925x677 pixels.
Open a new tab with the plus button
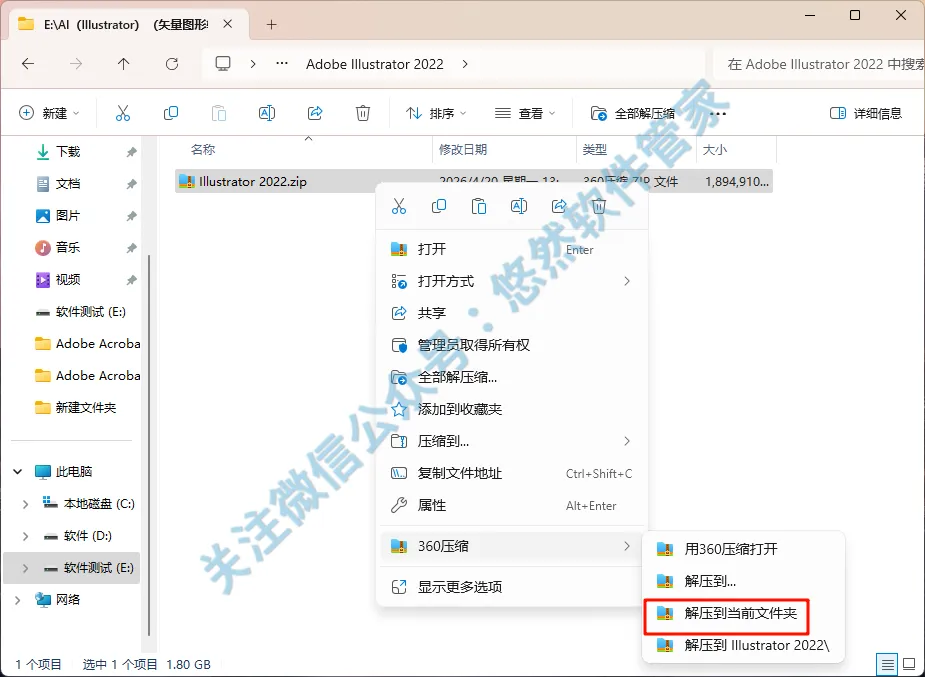271,25
